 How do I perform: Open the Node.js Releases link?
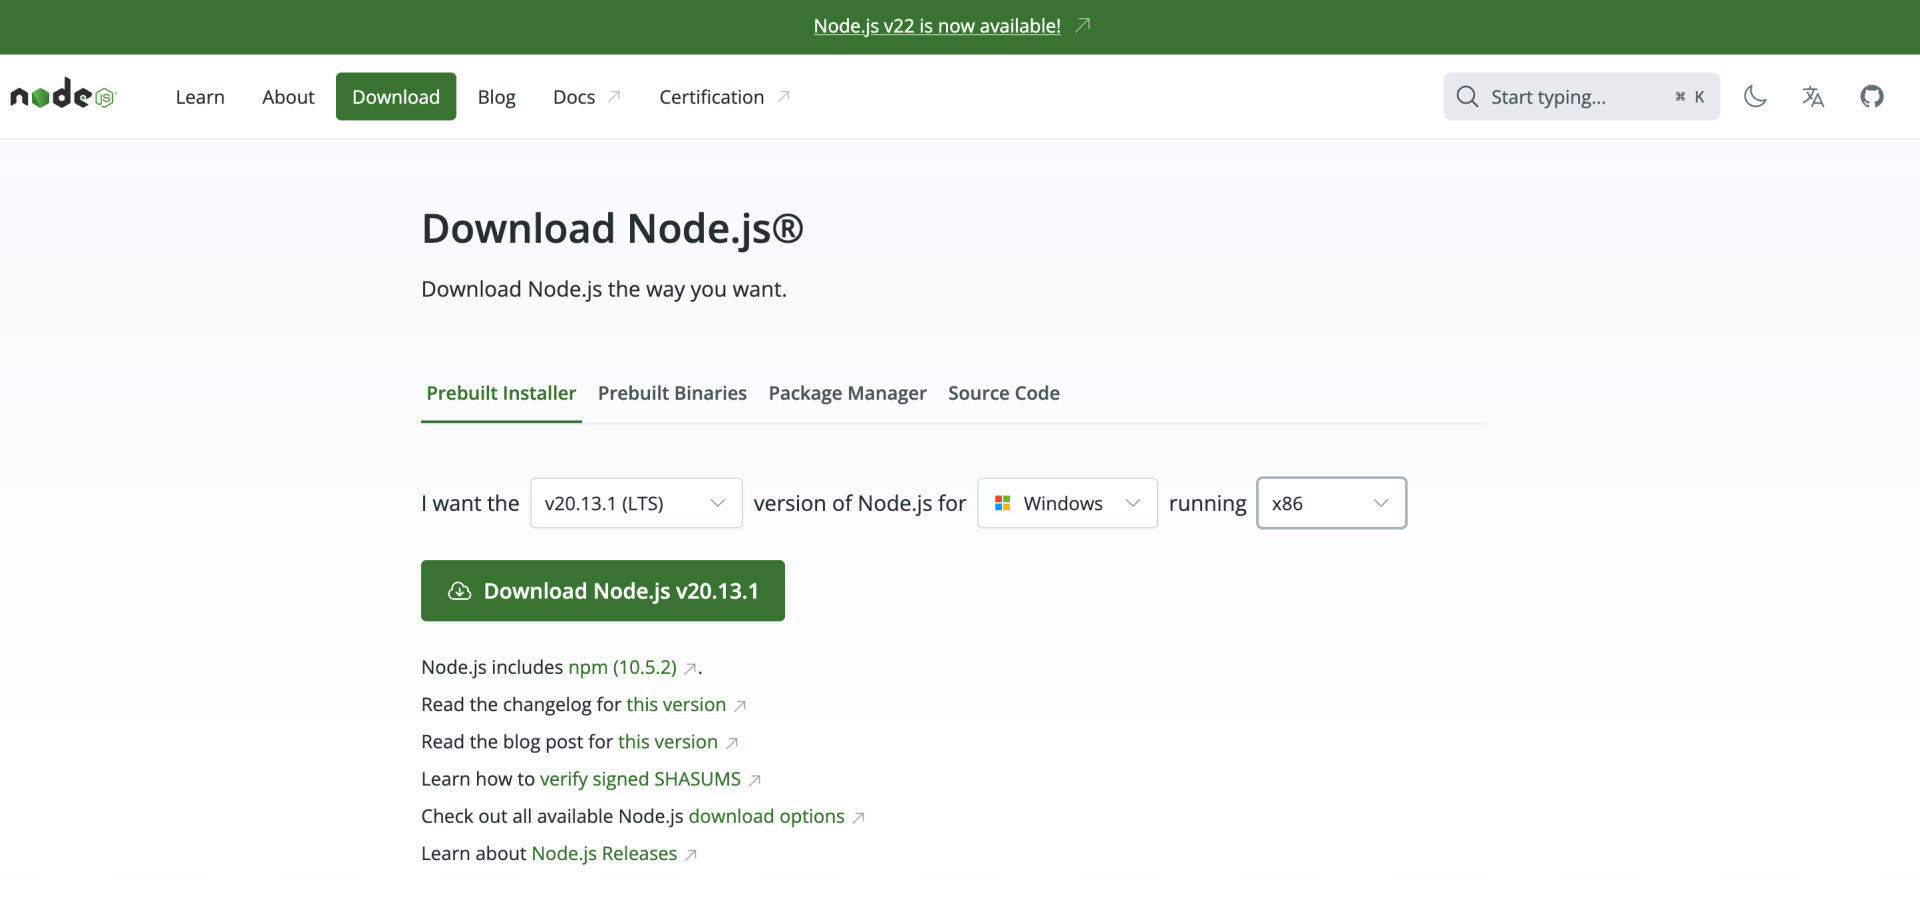tap(604, 853)
